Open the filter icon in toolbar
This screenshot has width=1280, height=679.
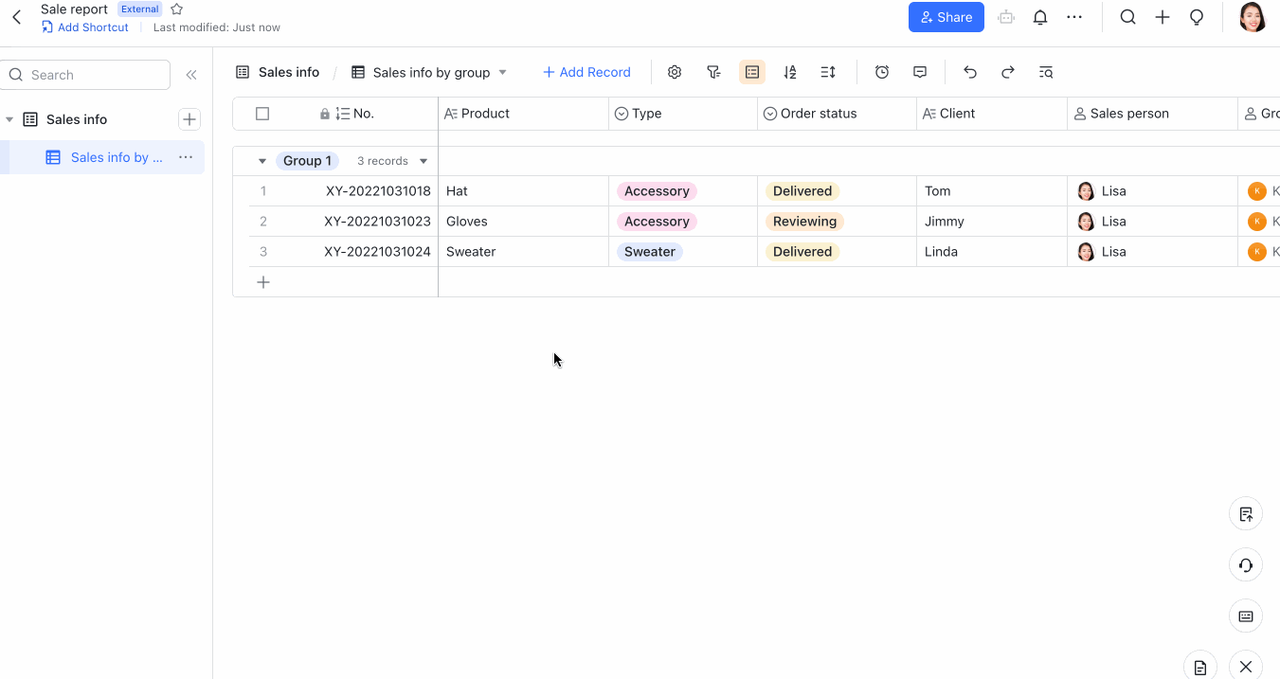713,72
